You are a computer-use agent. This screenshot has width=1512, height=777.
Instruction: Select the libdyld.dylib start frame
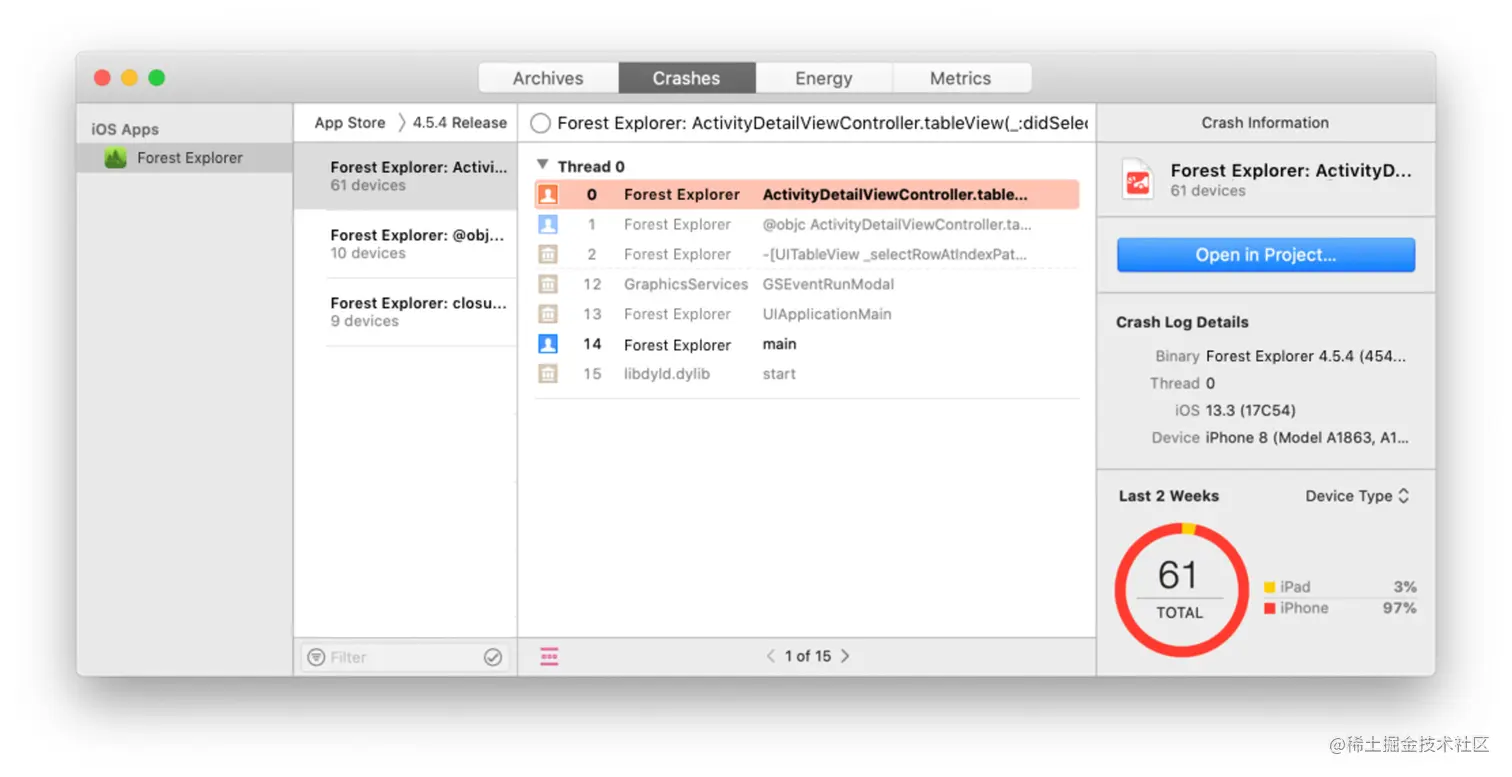coord(807,374)
